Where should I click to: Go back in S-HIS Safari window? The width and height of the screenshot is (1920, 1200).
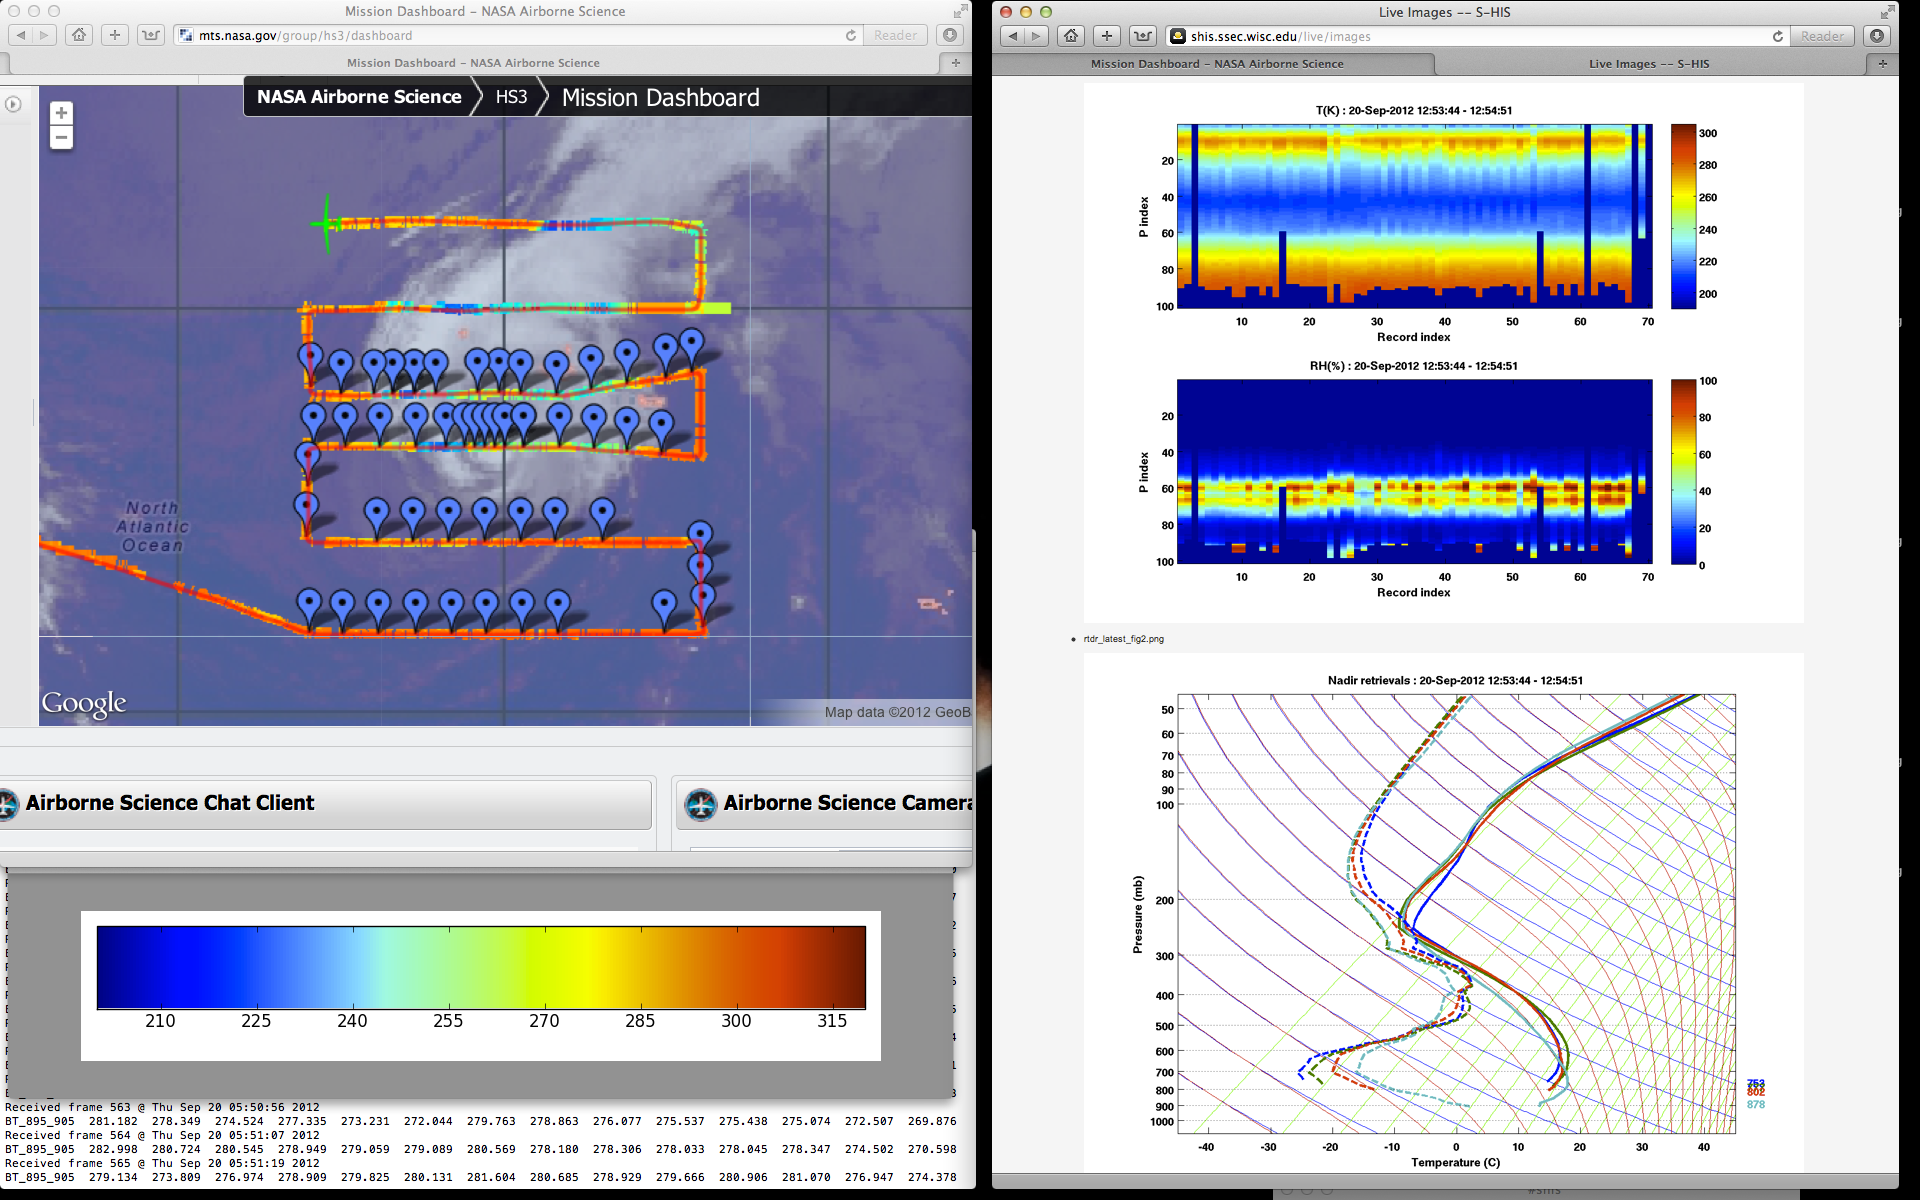point(1013,36)
